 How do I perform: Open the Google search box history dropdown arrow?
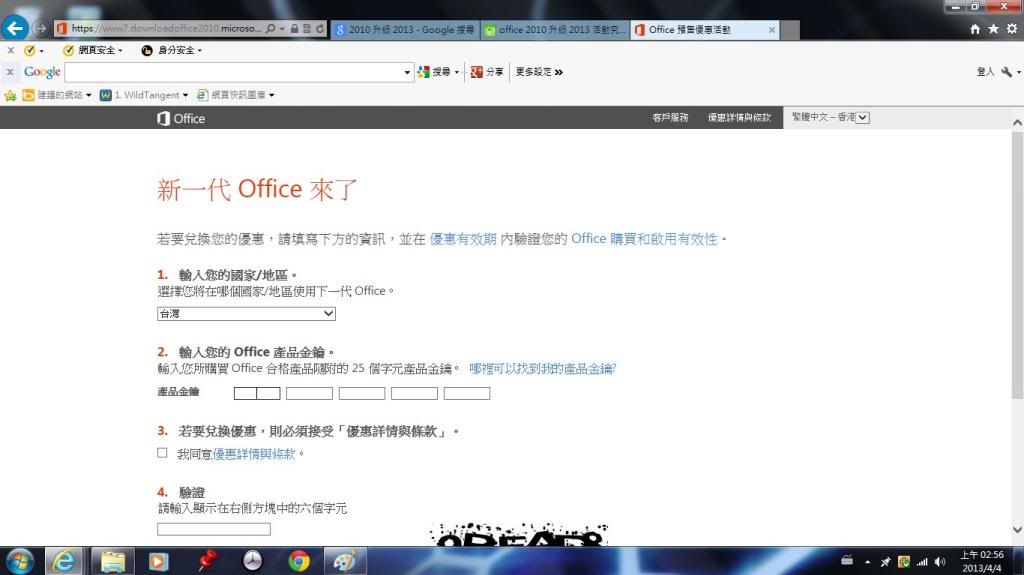click(407, 72)
